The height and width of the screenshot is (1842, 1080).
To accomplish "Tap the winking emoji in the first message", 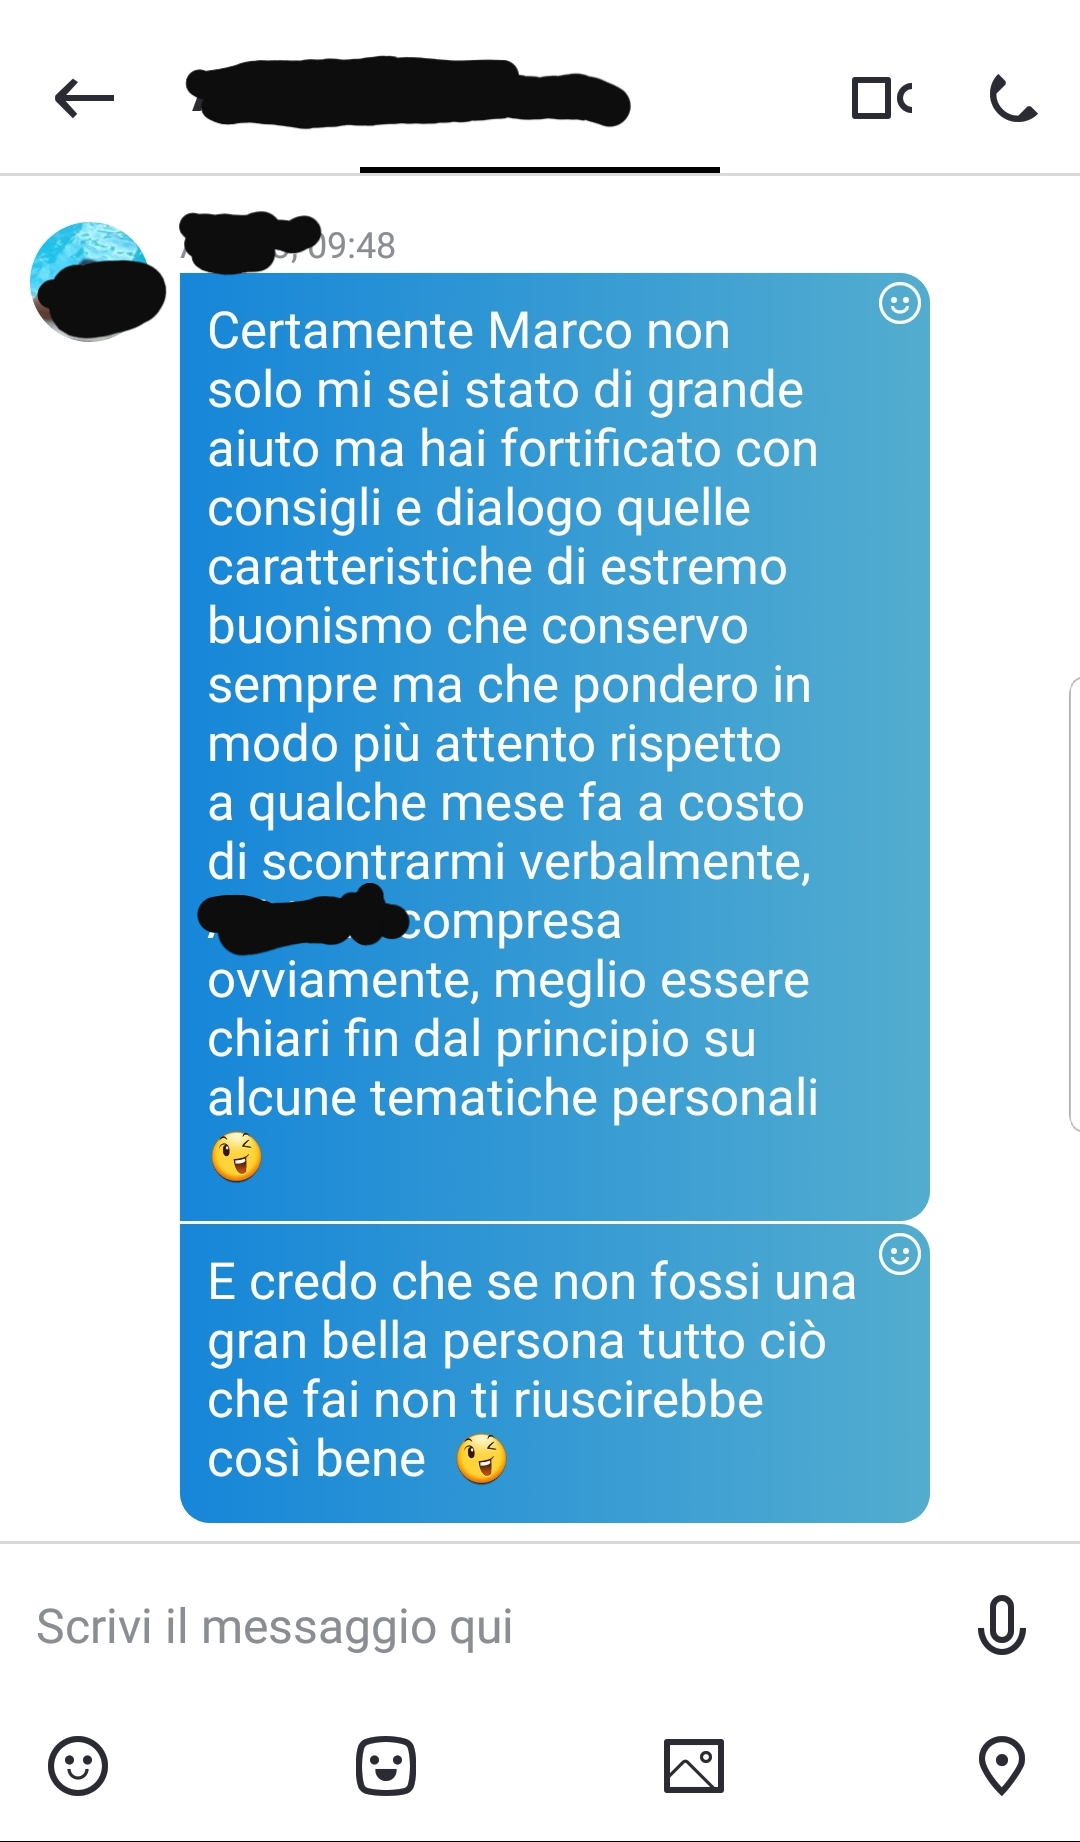I will click(x=236, y=1157).
